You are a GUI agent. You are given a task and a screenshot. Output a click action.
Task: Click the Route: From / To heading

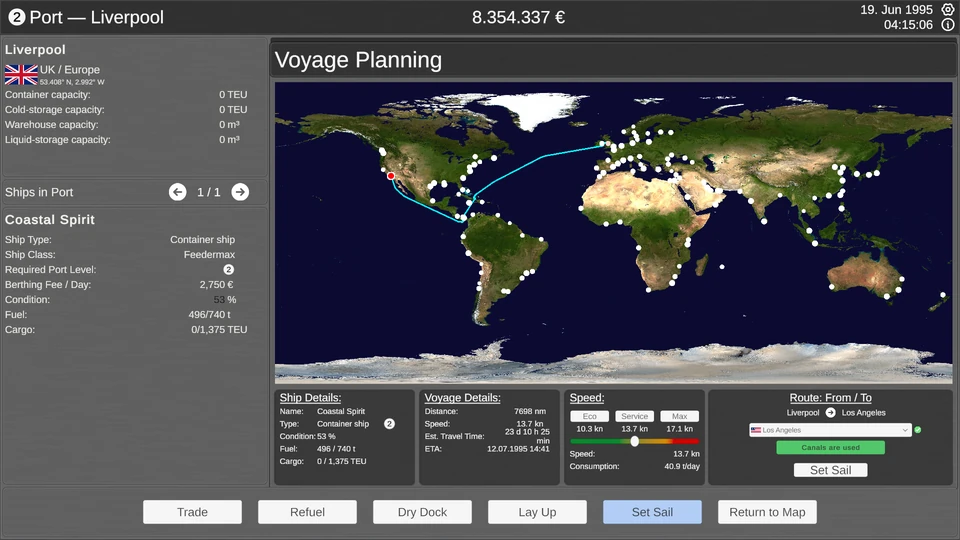pyautogui.click(x=830, y=398)
